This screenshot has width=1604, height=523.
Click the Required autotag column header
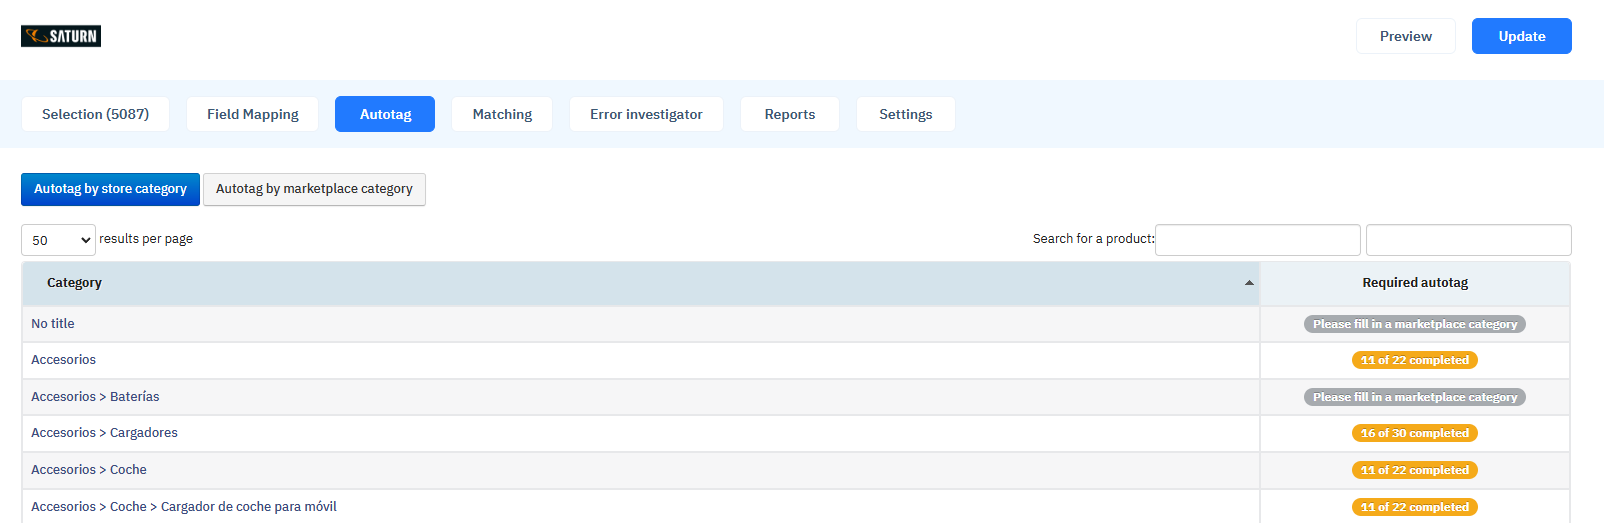tap(1415, 283)
